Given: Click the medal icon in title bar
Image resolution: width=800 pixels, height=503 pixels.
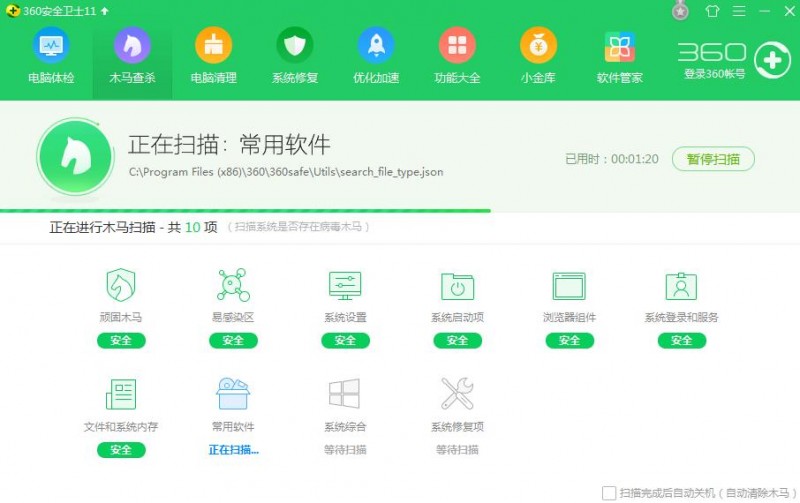Looking at the screenshot, I should pos(680,10).
